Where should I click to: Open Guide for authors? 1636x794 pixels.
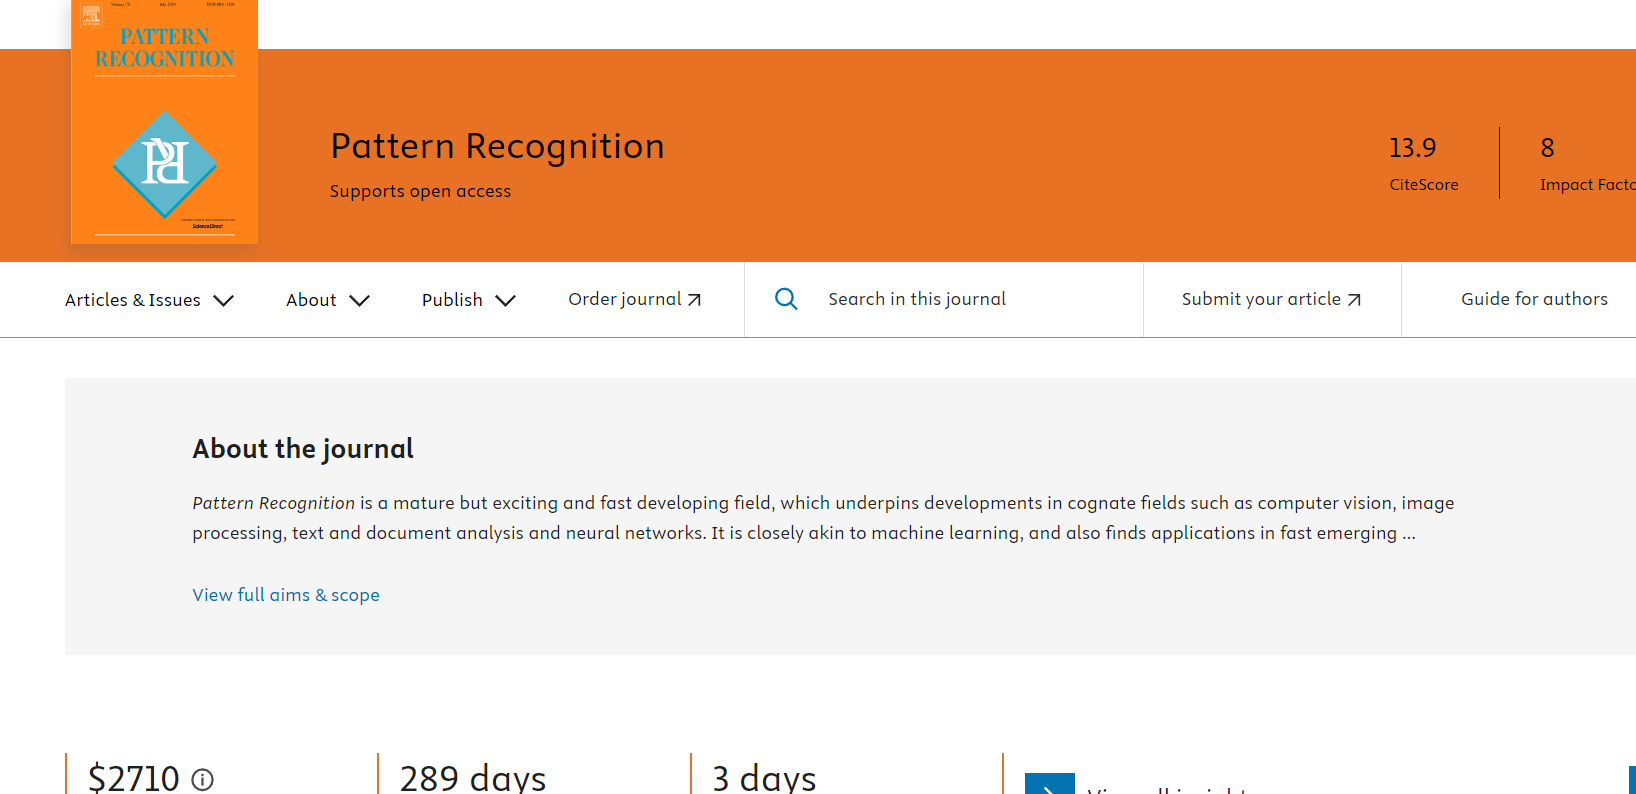[x=1534, y=299]
